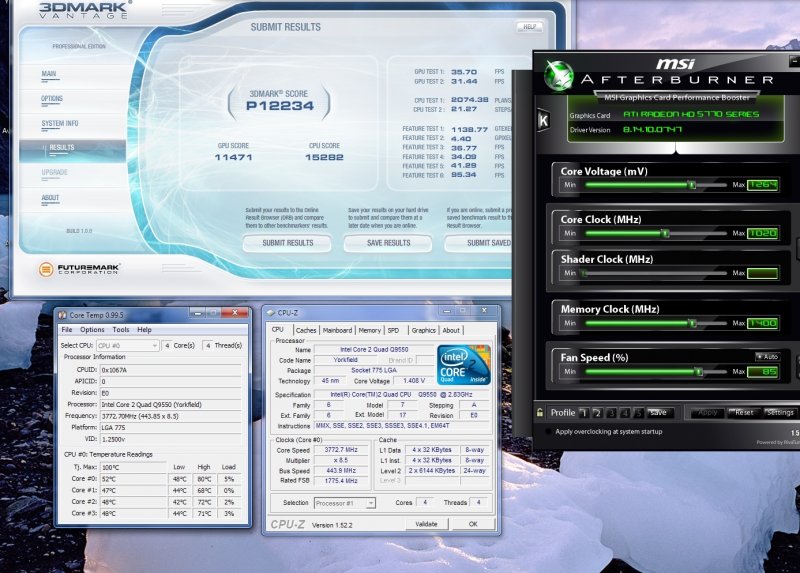Toggle the profile lock padlock icon in Afterburner
This screenshot has width=800, height=573.
[x=540, y=412]
